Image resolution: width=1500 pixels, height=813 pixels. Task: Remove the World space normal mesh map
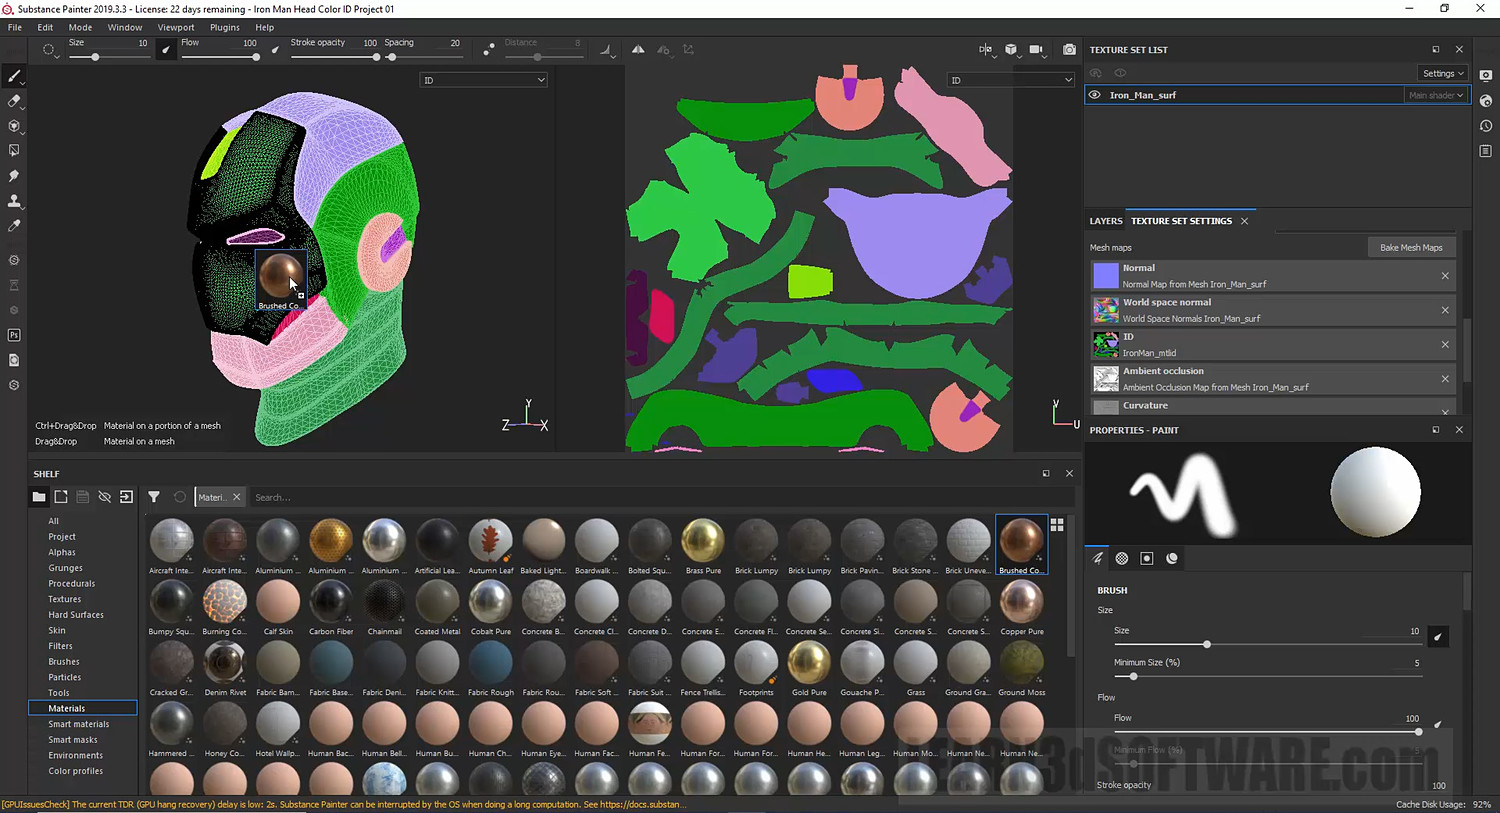click(1445, 310)
